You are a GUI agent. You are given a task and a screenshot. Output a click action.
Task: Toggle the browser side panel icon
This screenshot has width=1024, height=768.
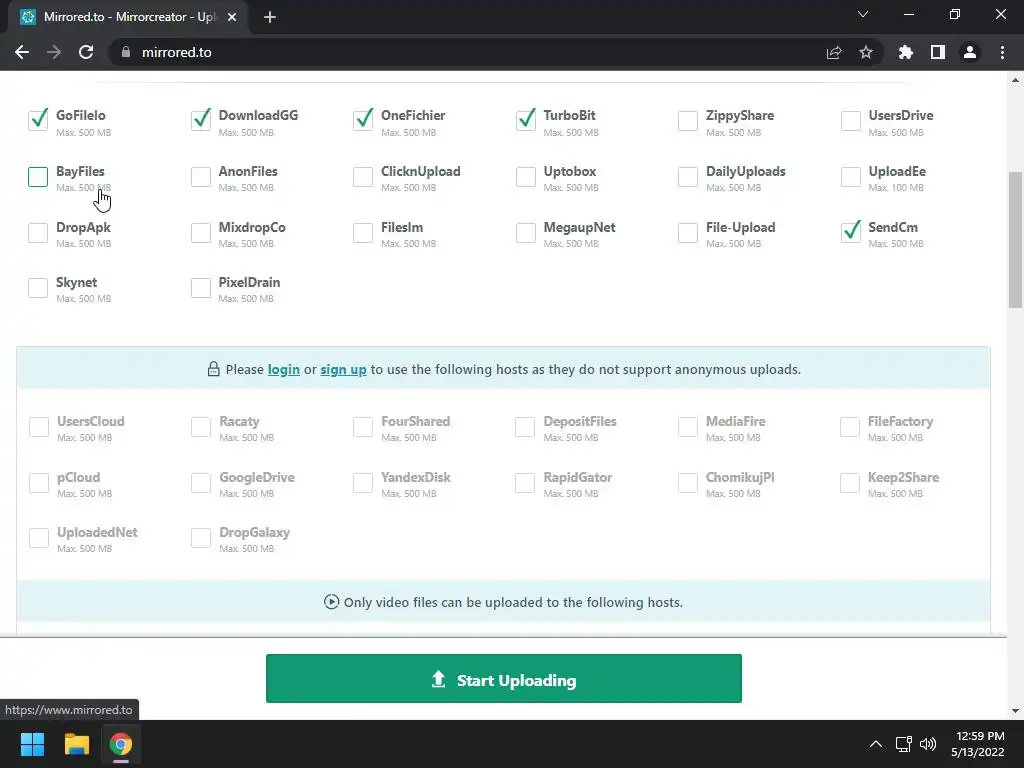coord(938,52)
